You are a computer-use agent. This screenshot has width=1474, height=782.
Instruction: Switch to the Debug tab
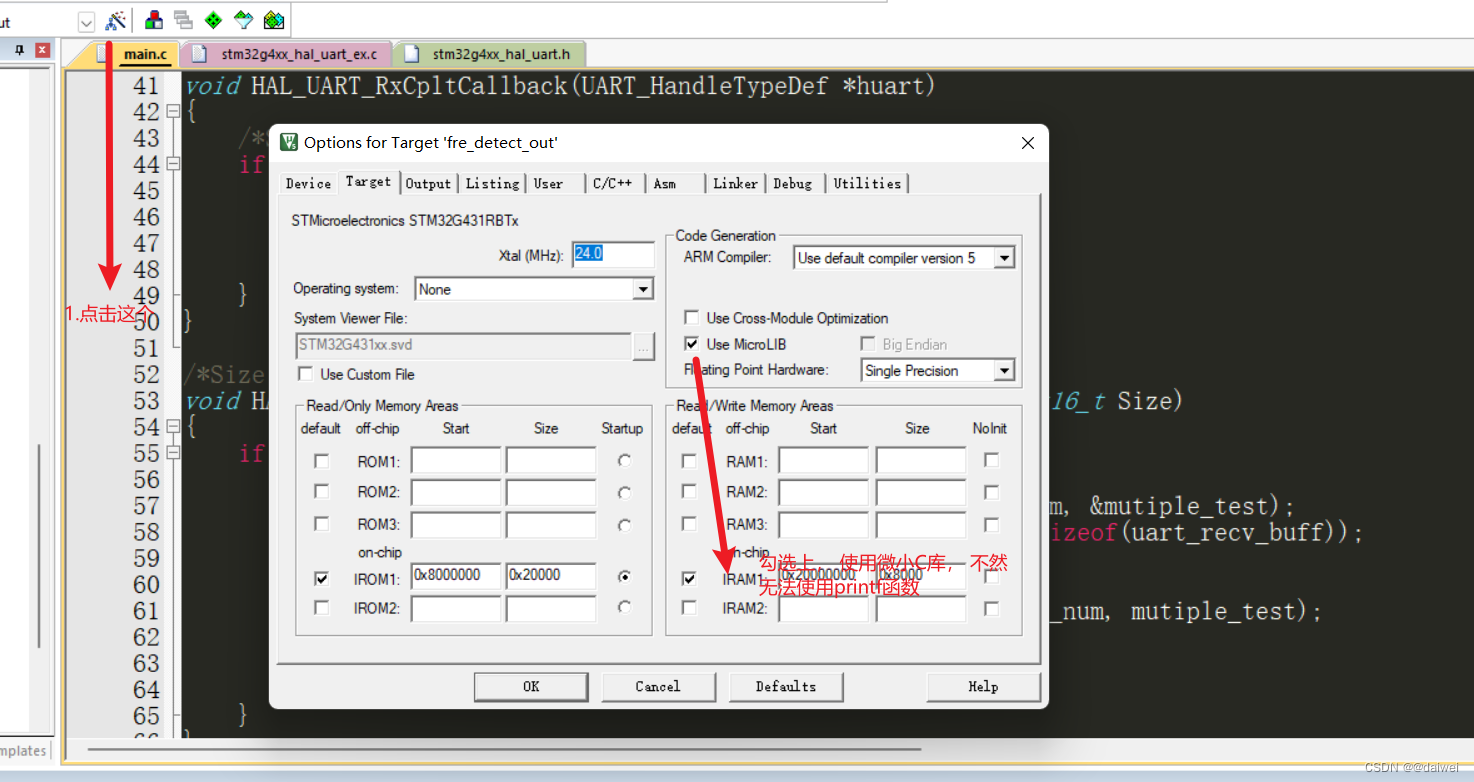(793, 183)
